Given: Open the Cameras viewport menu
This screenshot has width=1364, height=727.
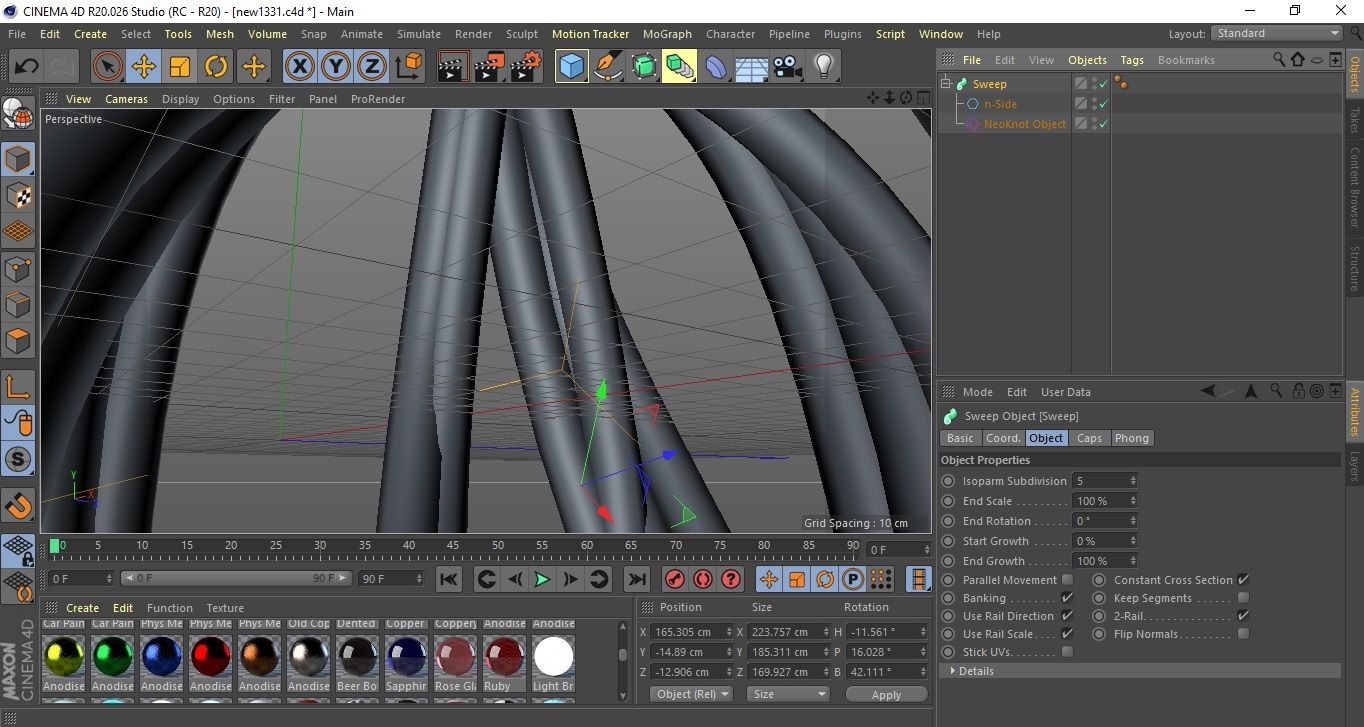Looking at the screenshot, I should [x=126, y=99].
